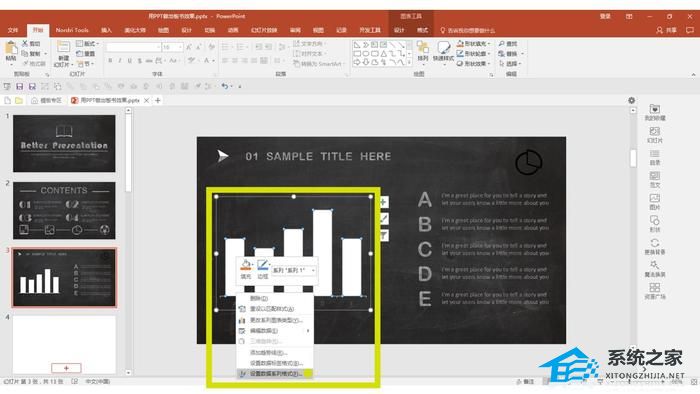Screen dimensions: 700x394
Task: Select the CONTENTS slide thumbnail
Action: pos(64,210)
